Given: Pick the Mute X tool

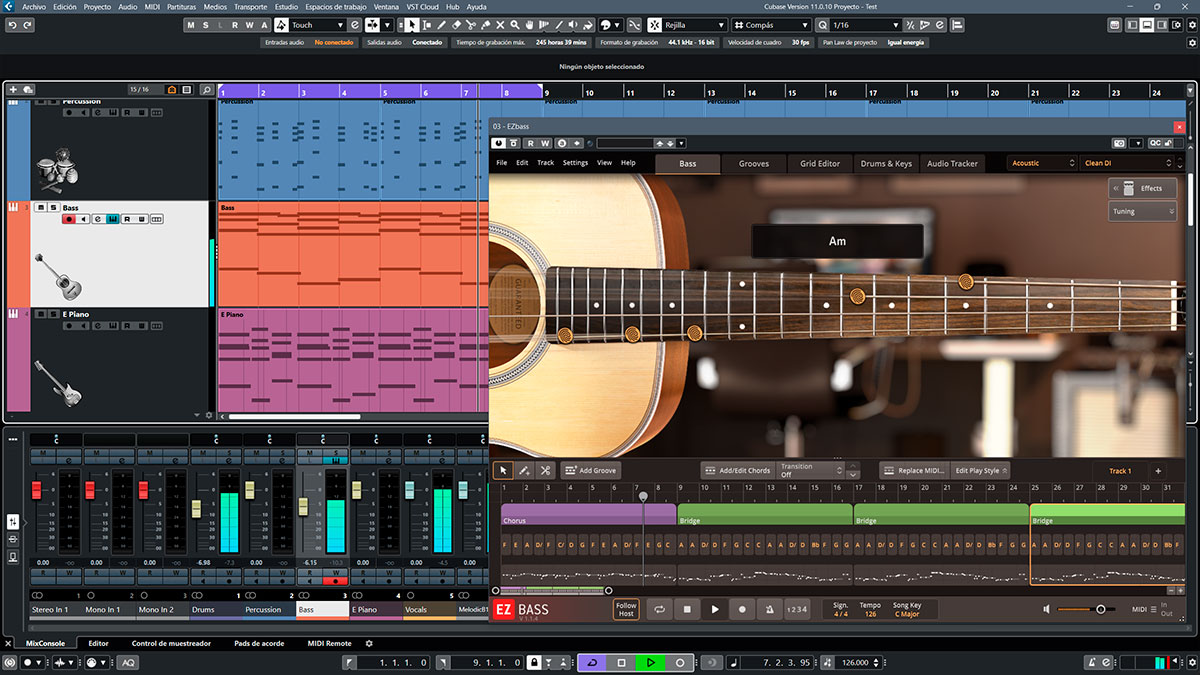Looking at the screenshot, I should pos(500,25).
